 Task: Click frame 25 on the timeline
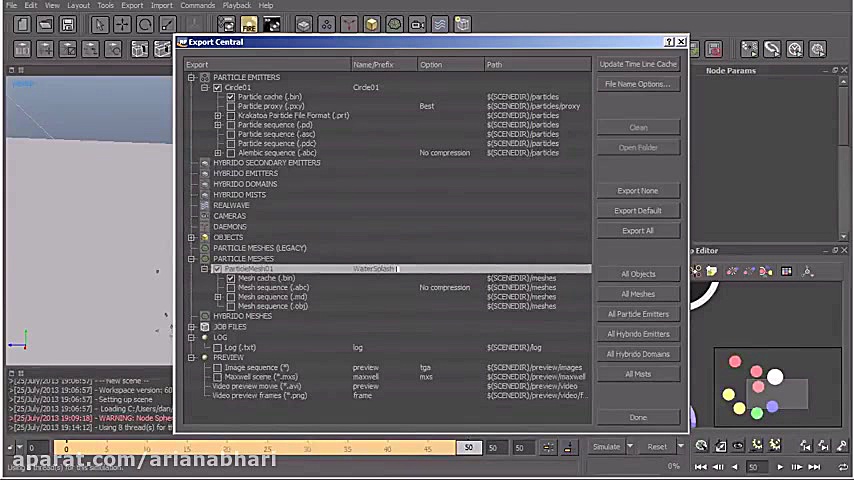[x=267, y=448]
